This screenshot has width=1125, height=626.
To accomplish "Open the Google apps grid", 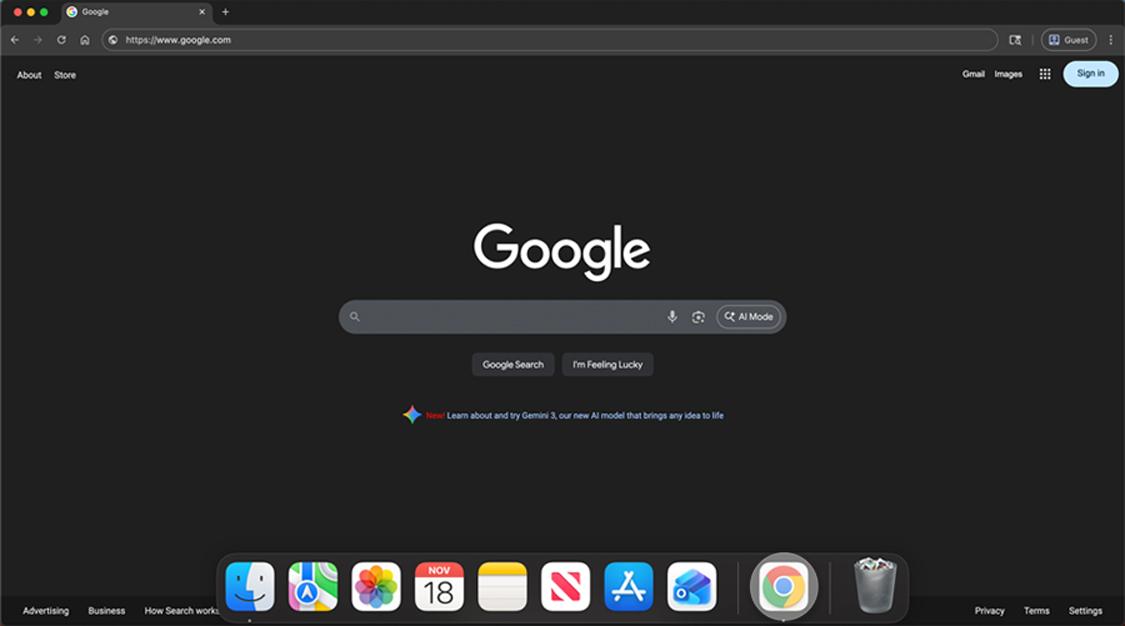I will pos(1044,73).
